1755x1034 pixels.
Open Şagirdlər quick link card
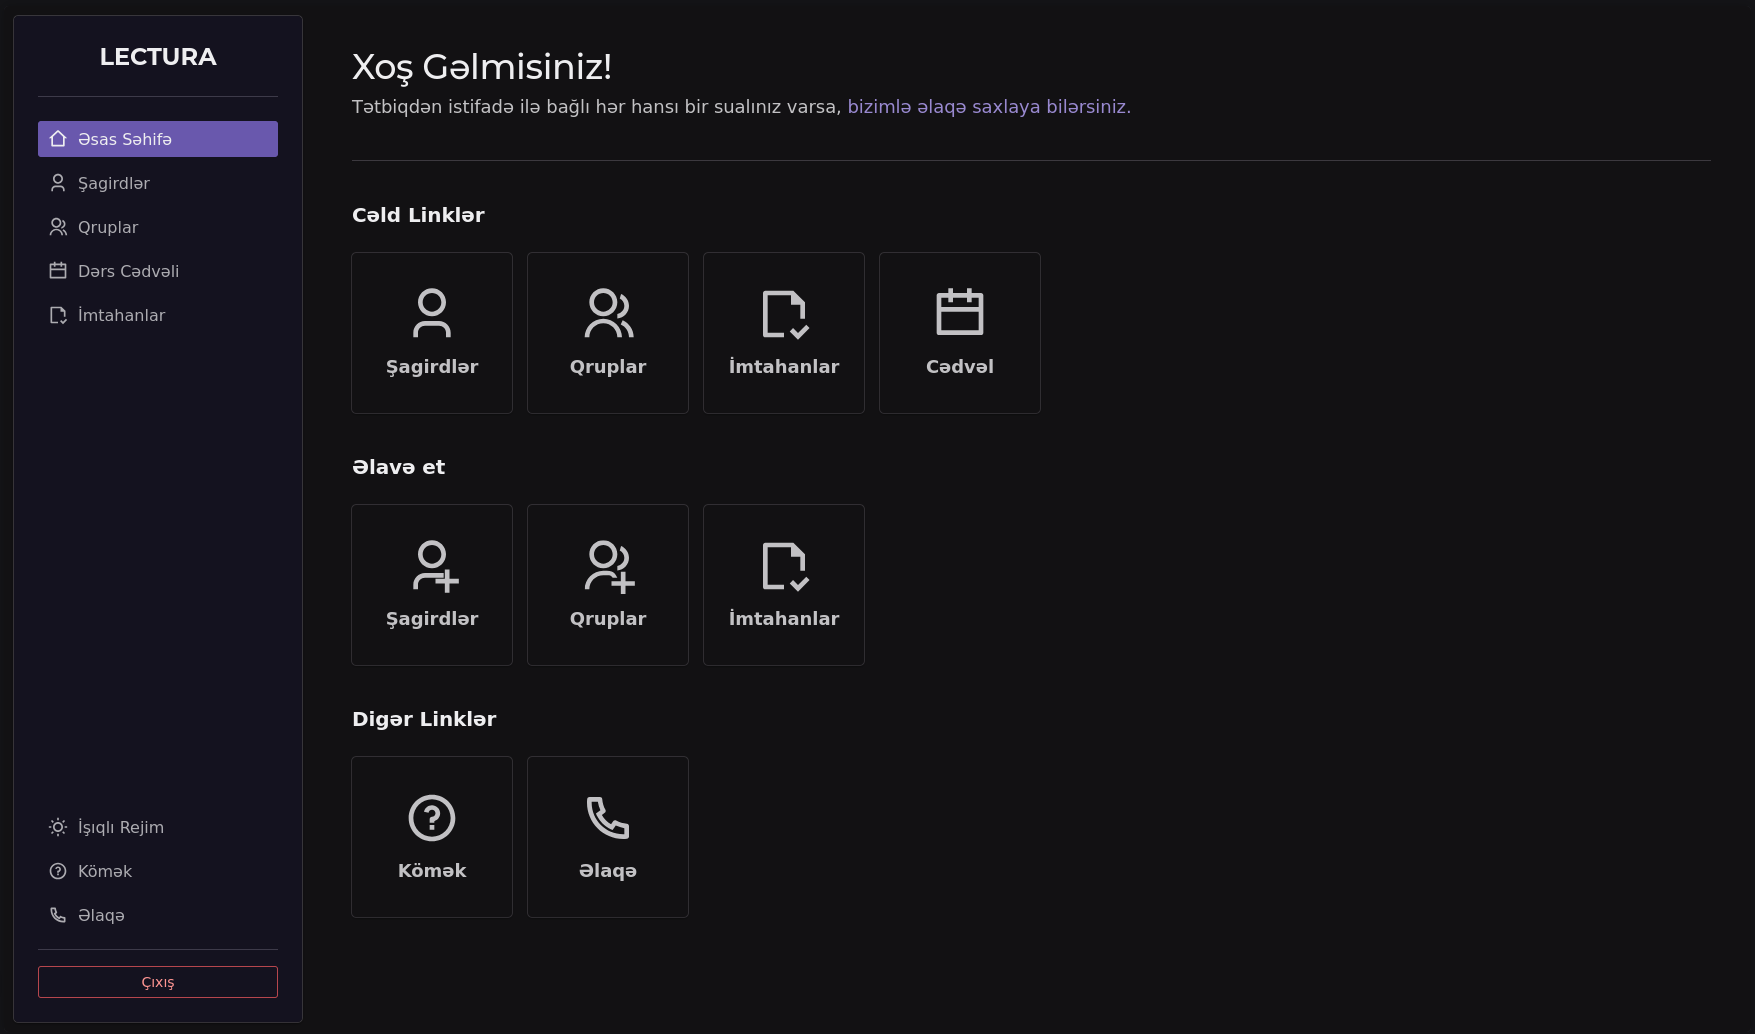432,333
